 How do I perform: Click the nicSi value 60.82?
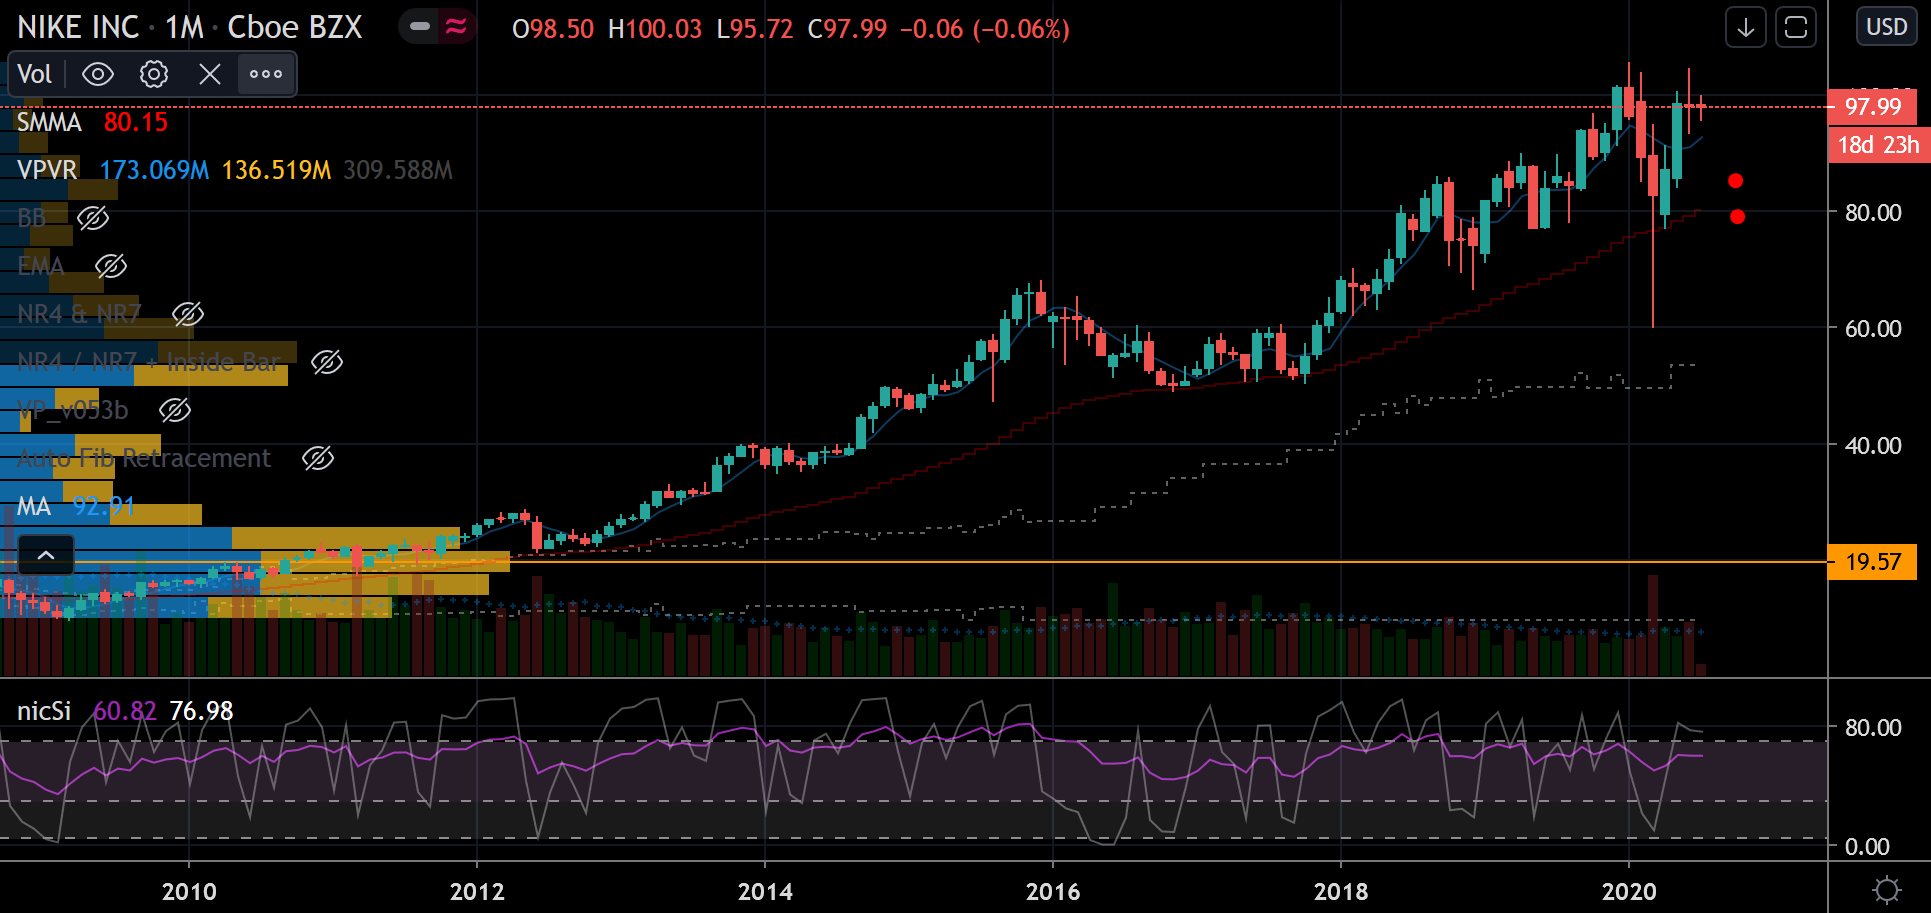[125, 711]
